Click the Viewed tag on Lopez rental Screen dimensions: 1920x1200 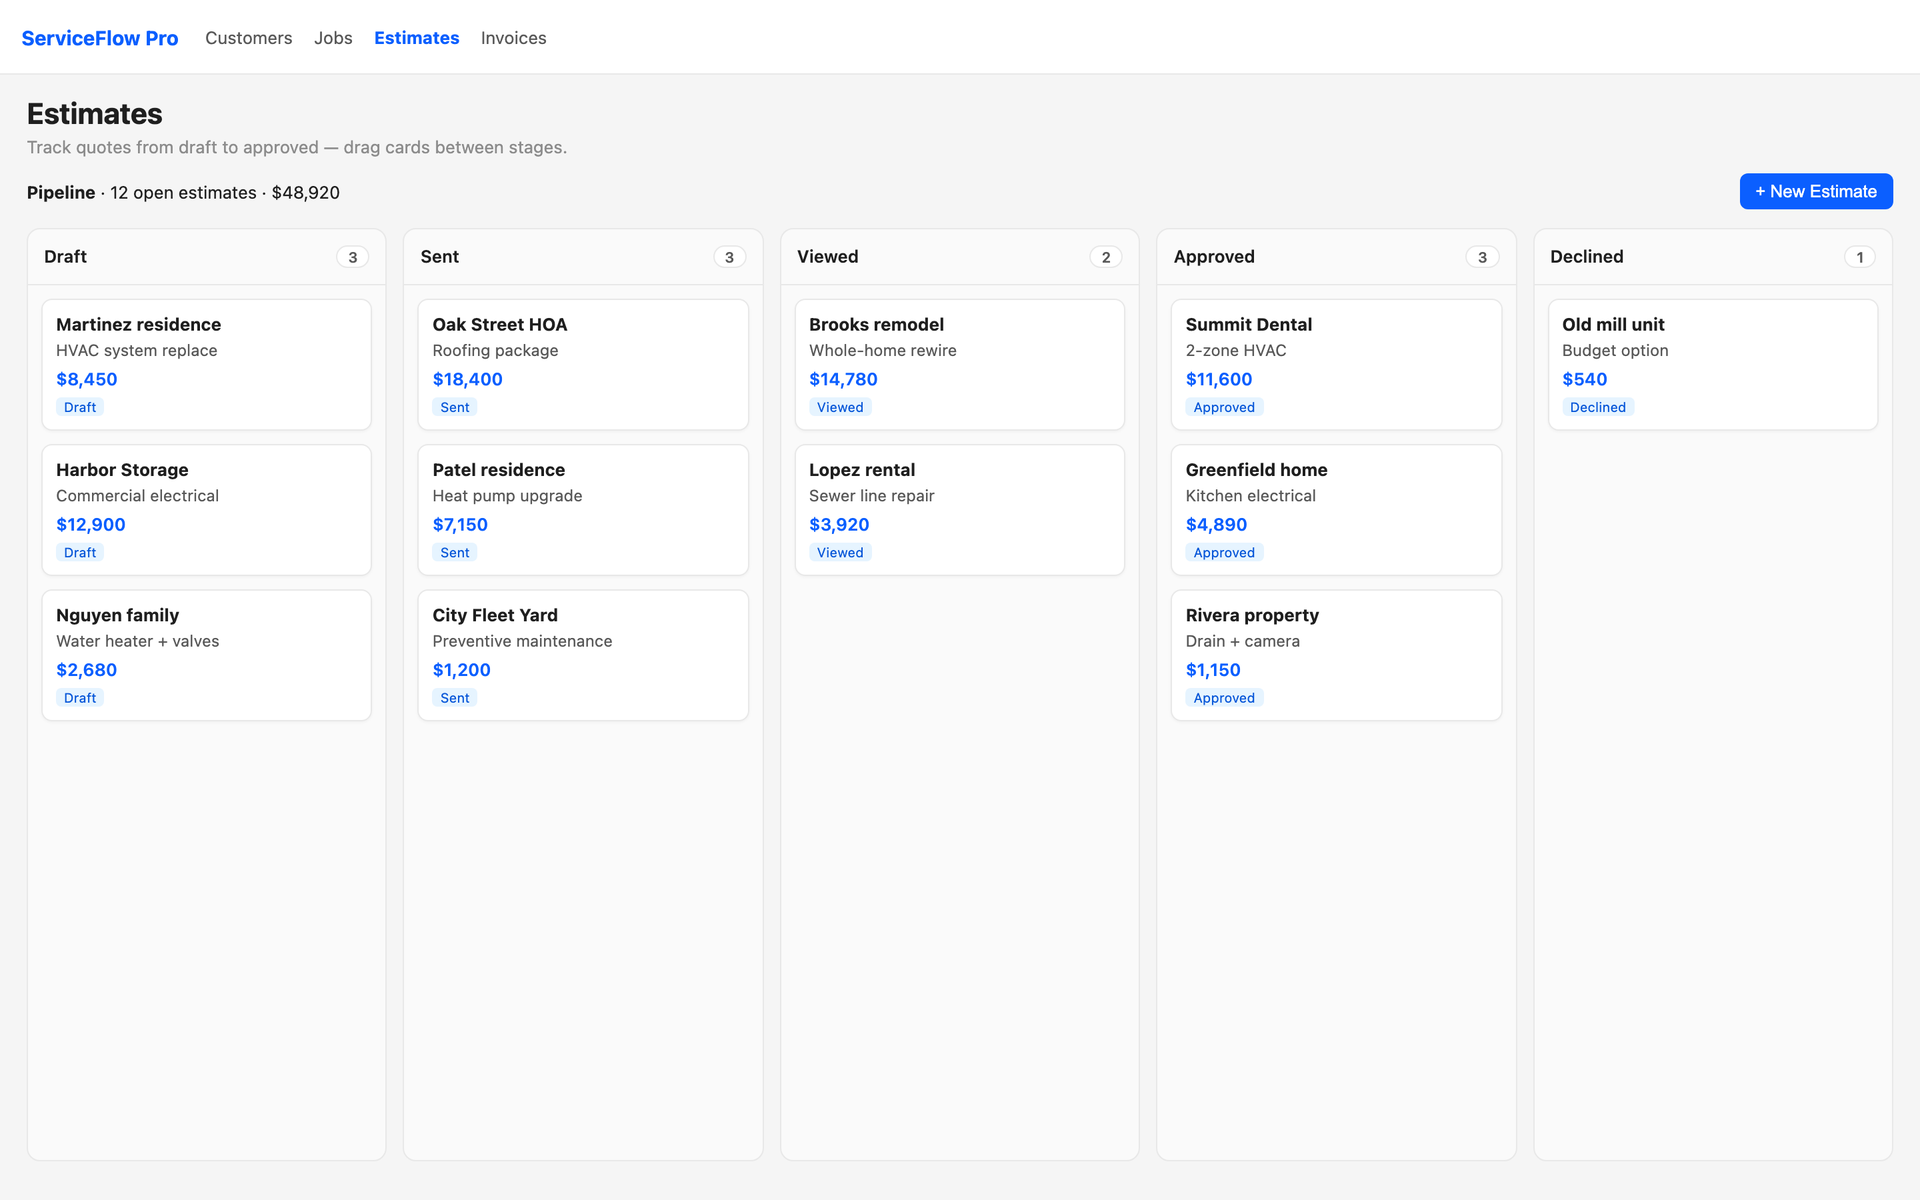[x=840, y=552]
